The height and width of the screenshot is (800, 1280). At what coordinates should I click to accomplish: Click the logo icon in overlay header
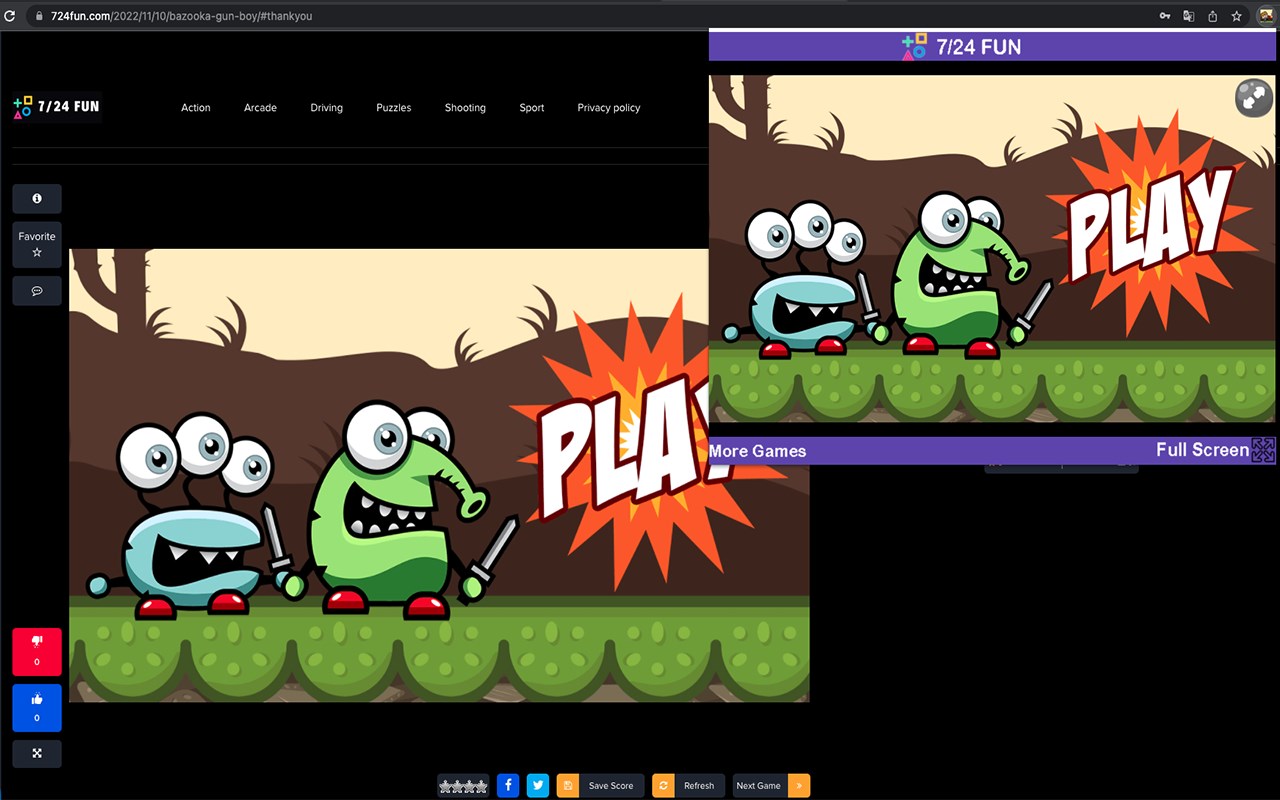[914, 47]
